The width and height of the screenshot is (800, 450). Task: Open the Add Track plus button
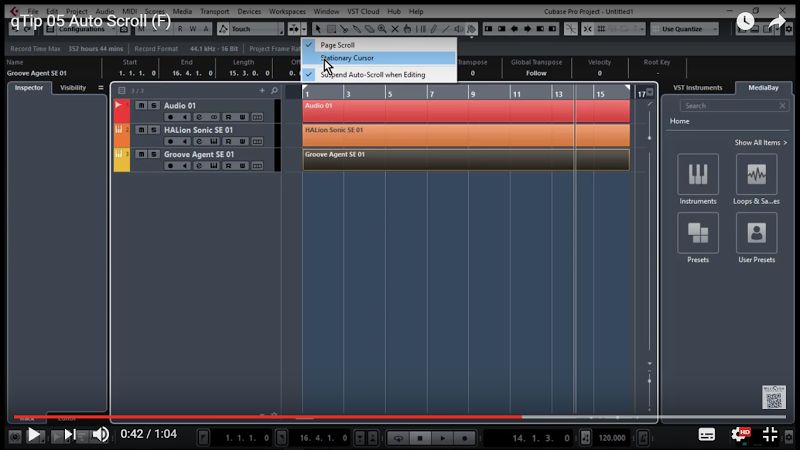click(262, 90)
